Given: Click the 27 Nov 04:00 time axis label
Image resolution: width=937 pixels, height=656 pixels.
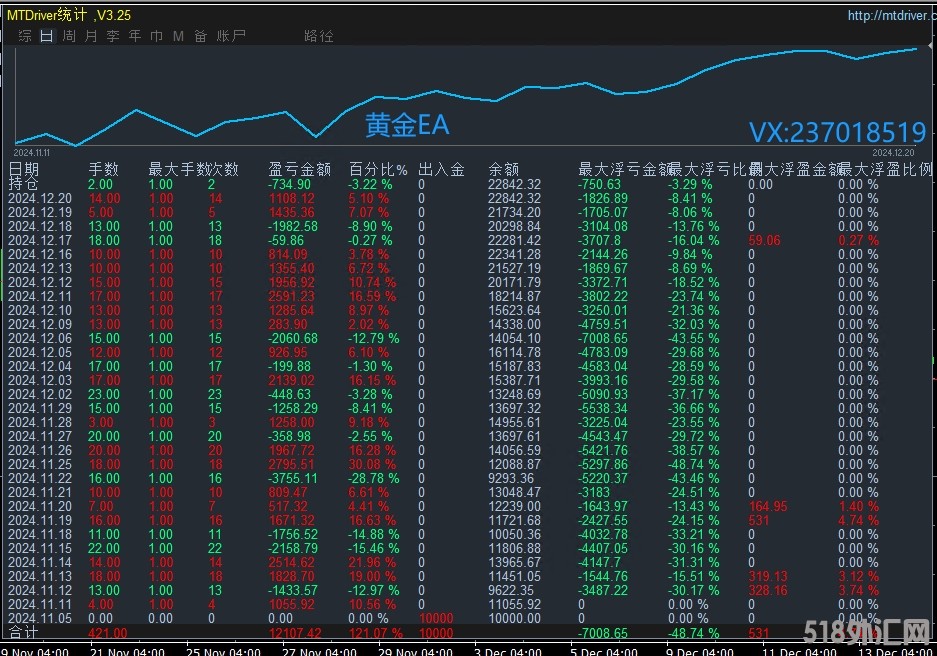Looking at the screenshot, I should [319, 651].
